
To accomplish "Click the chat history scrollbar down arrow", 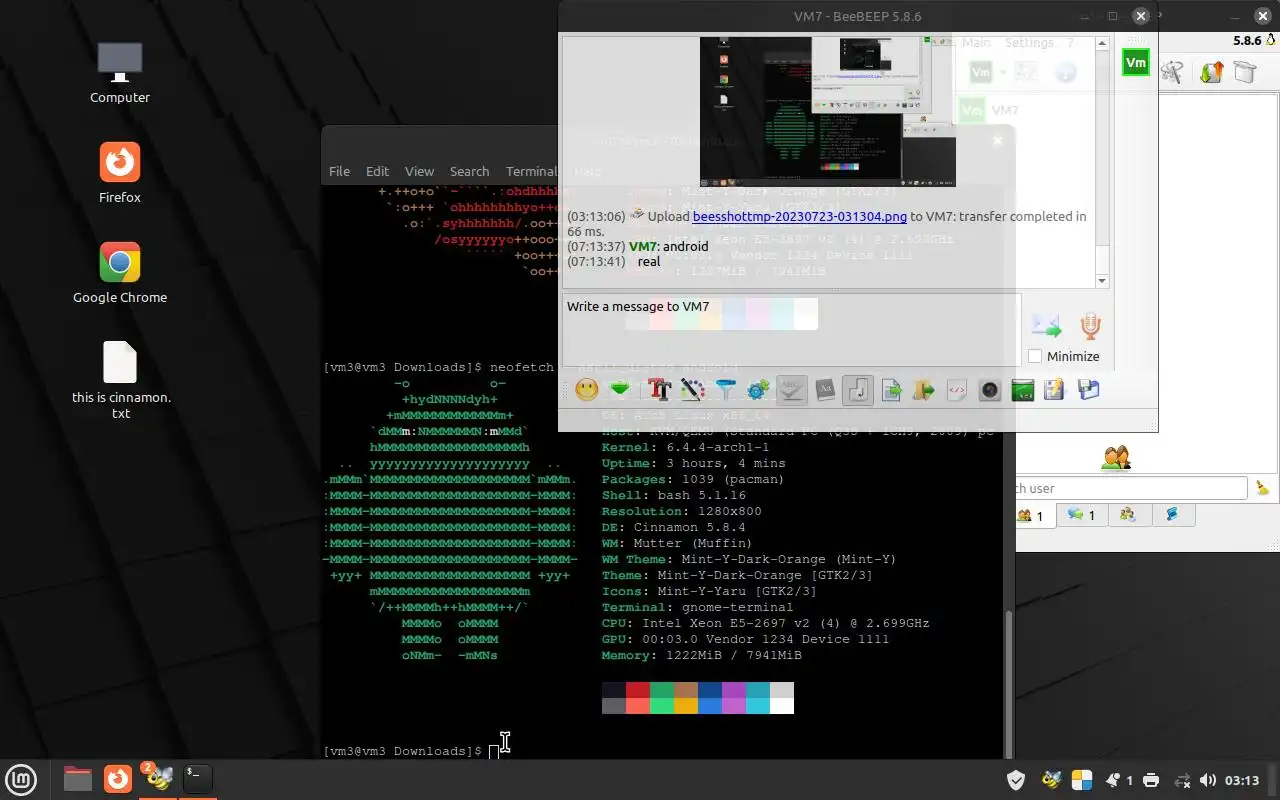I will pyautogui.click(x=1103, y=281).
